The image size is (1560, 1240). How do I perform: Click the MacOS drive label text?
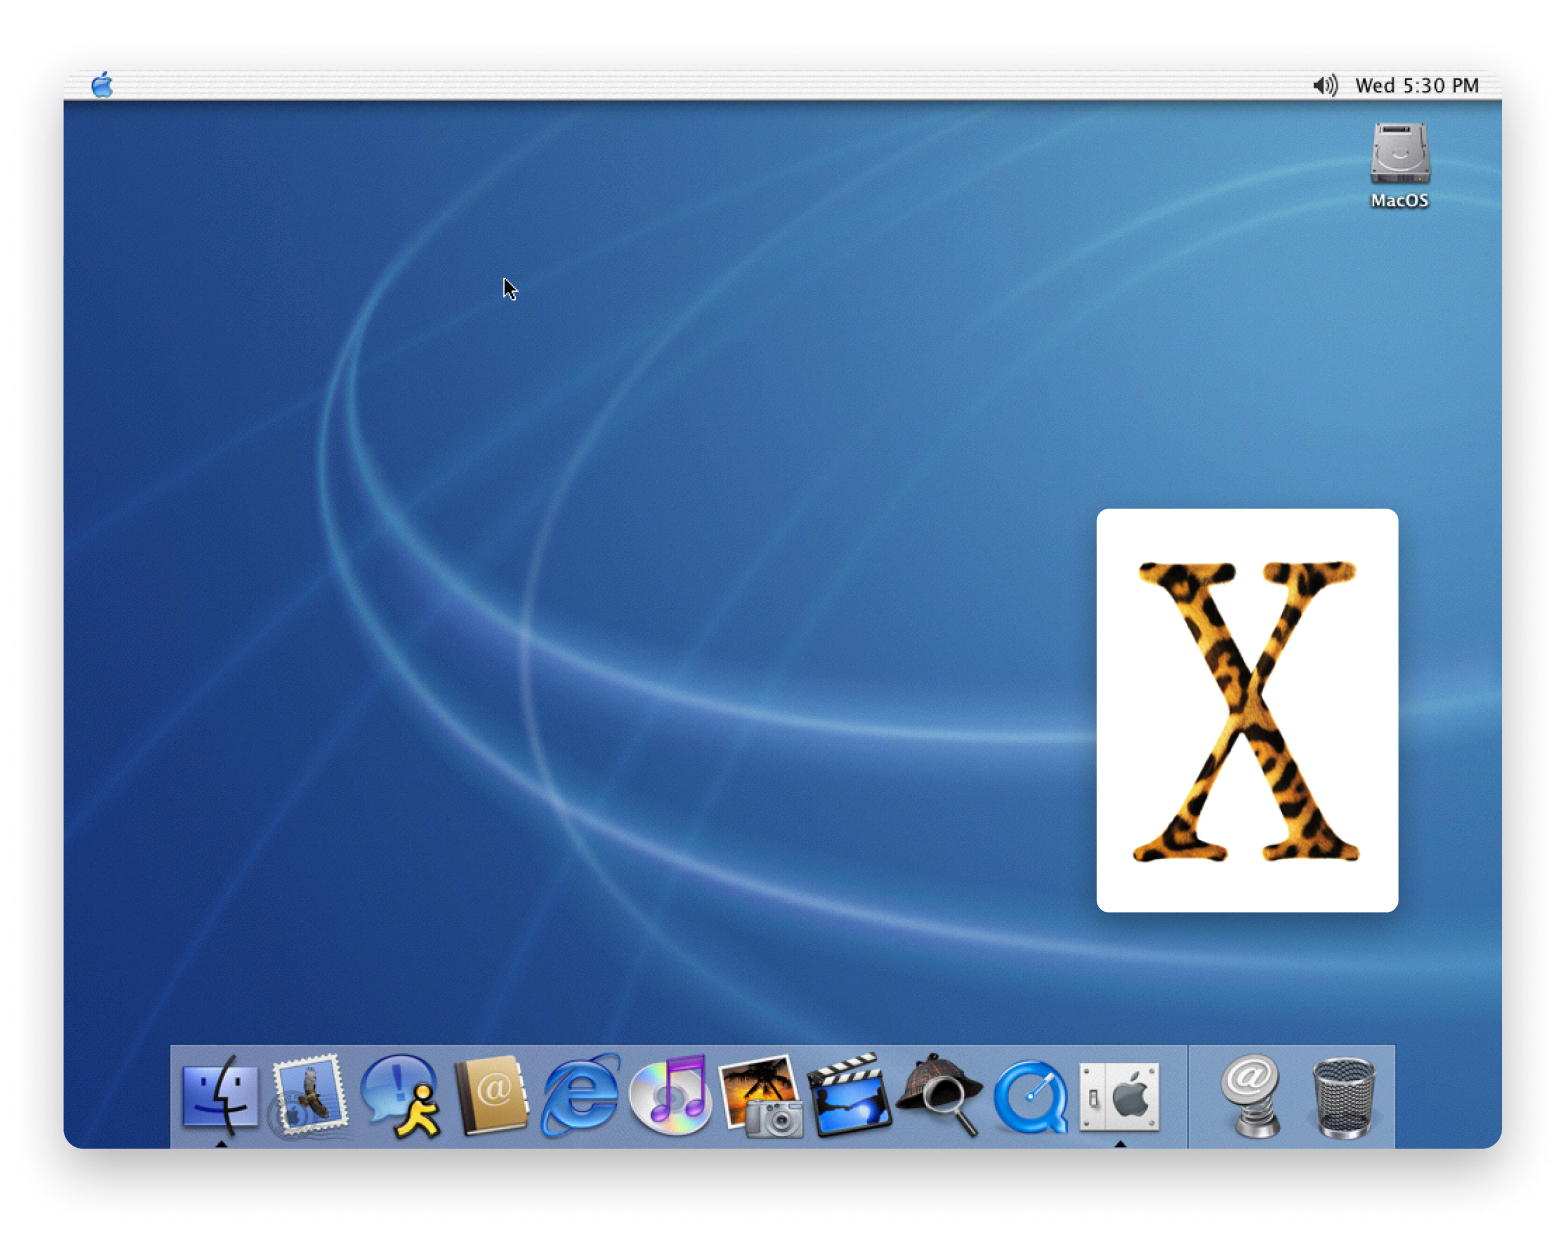[1399, 200]
